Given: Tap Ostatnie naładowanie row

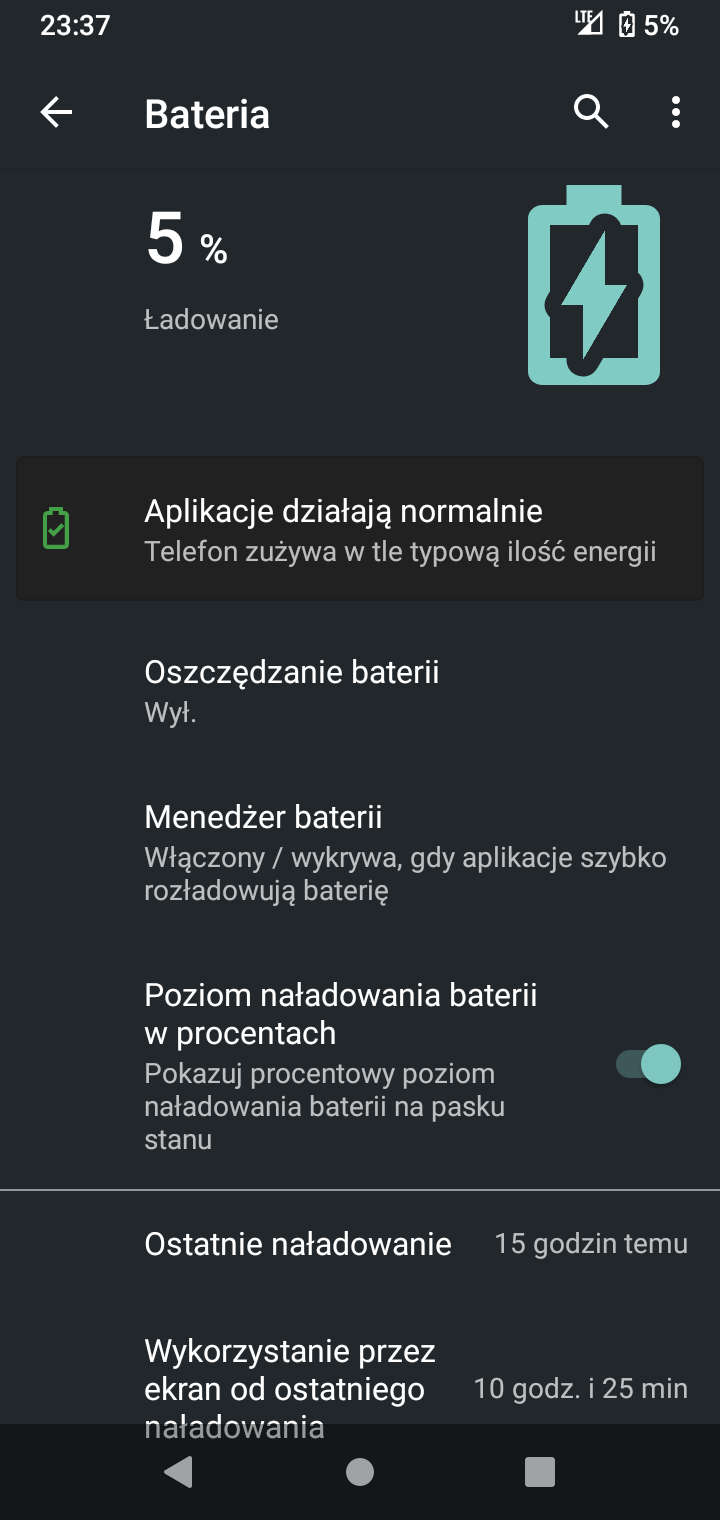Looking at the screenshot, I should pos(360,1244).
